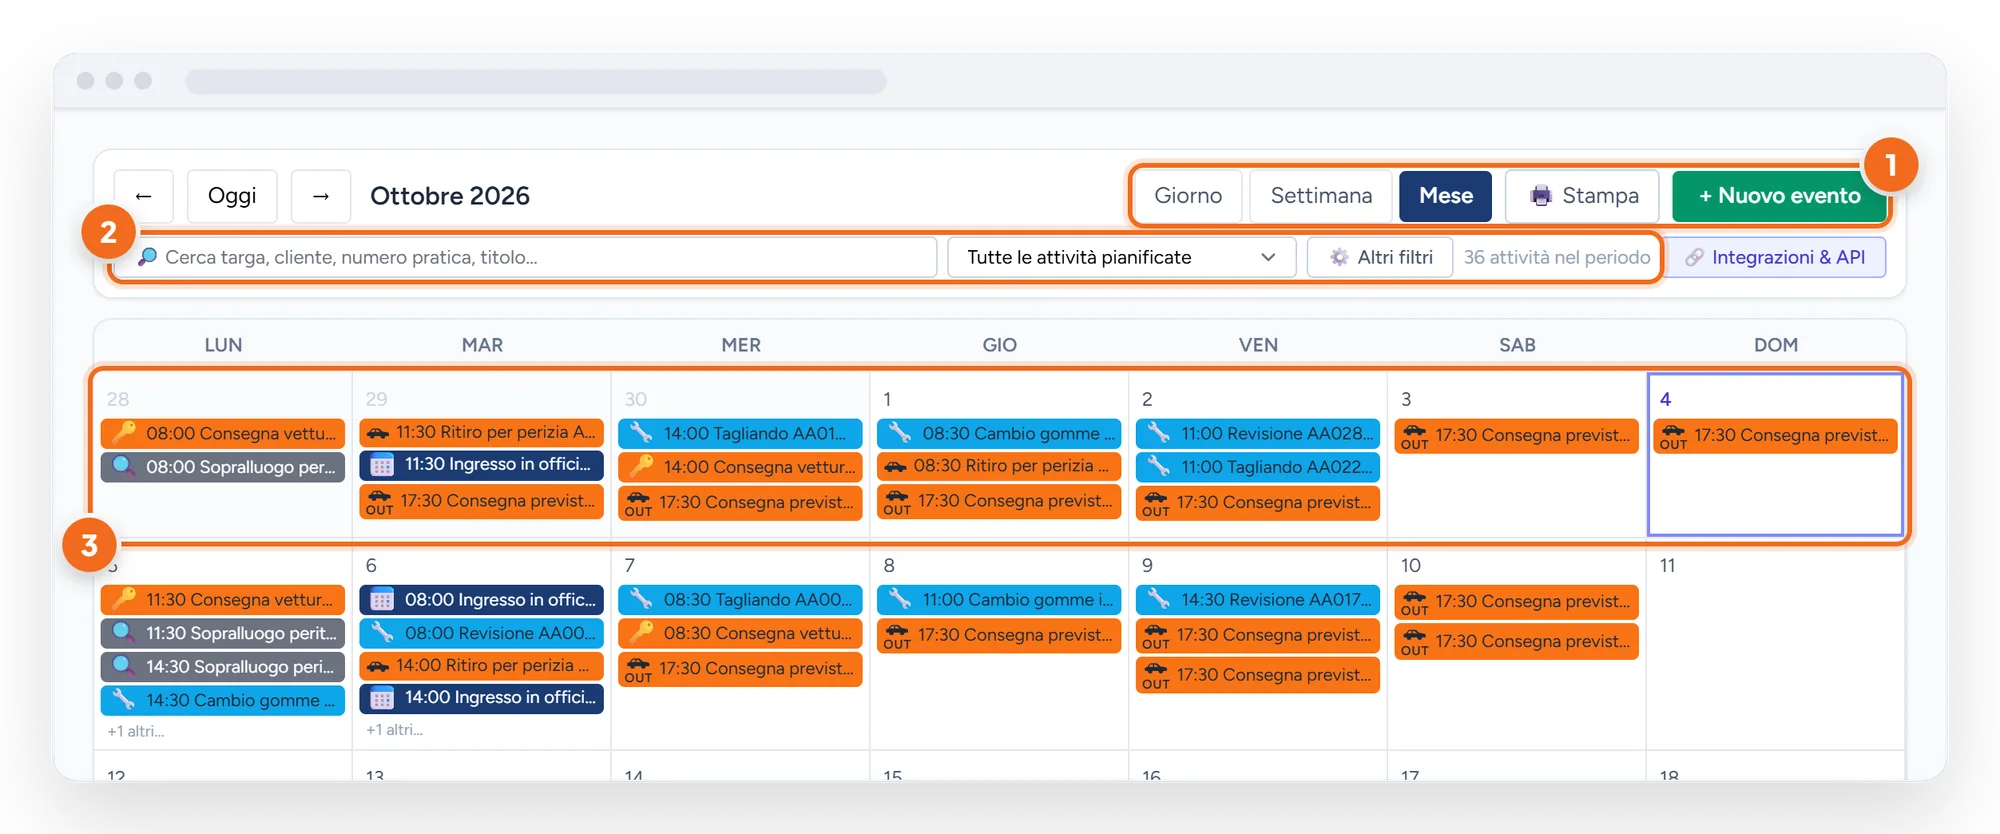Click the car icon on 14:00 Ritiro per perizia

coord(378,666)
